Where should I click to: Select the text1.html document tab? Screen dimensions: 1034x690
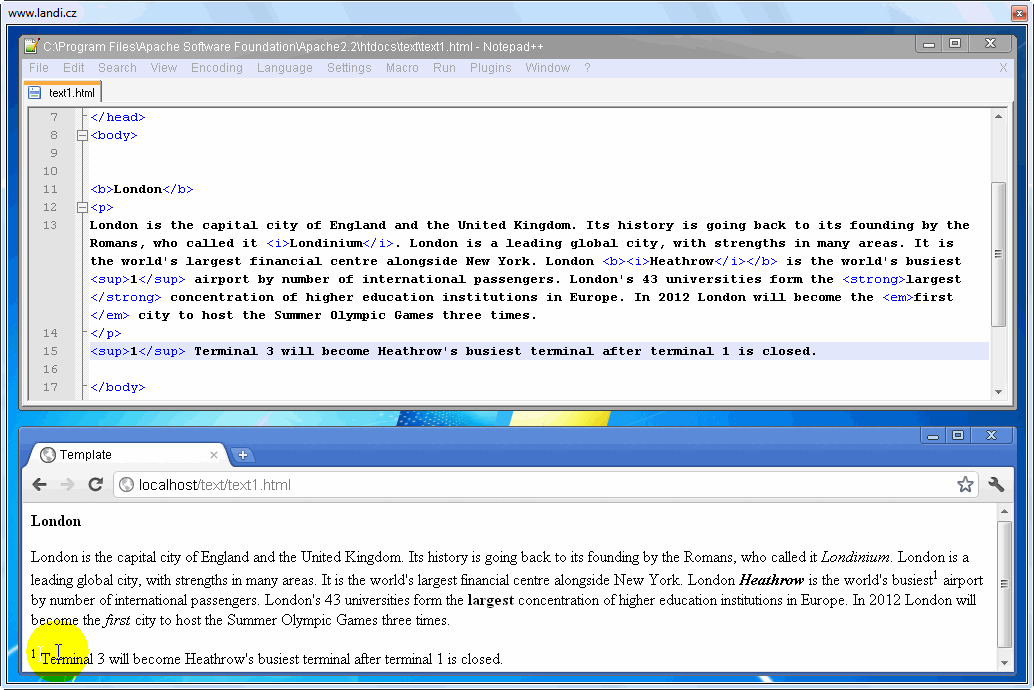tap(63, 93)
